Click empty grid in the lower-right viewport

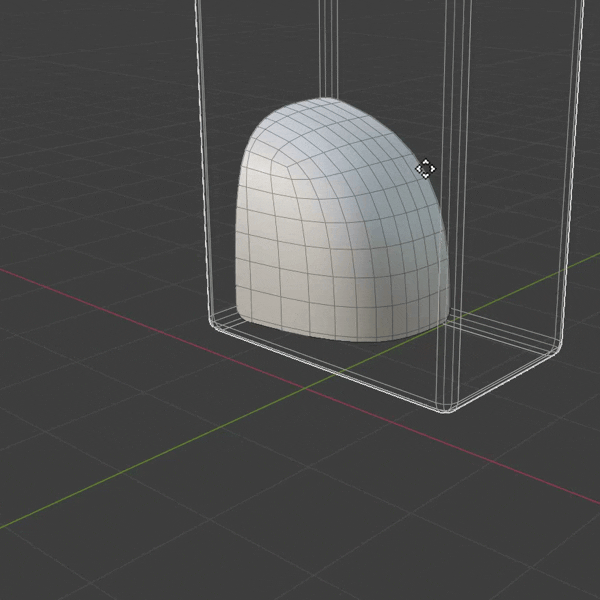tap(500, 540)
